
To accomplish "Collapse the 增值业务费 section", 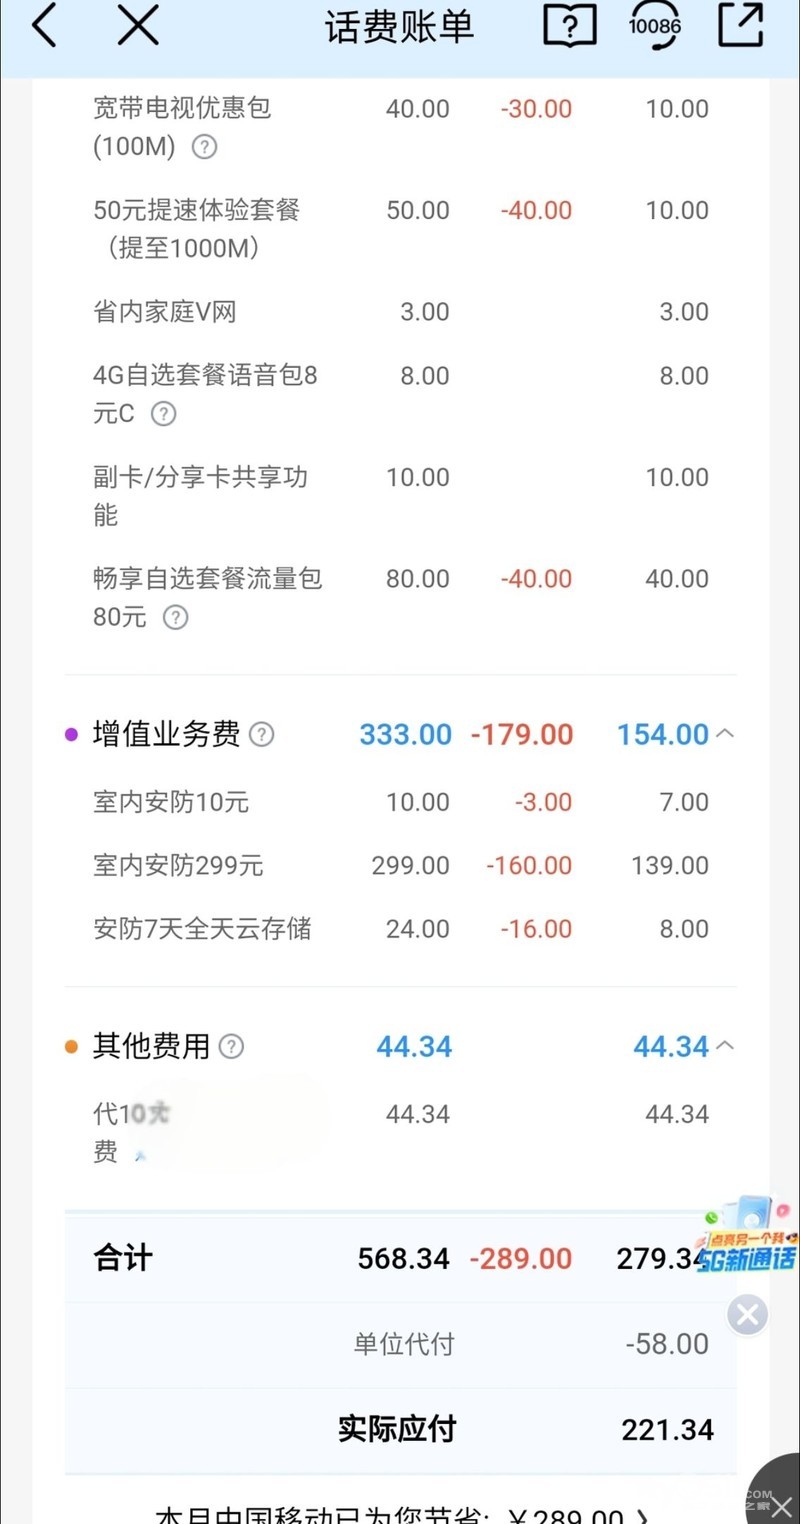I will (726, 734).
